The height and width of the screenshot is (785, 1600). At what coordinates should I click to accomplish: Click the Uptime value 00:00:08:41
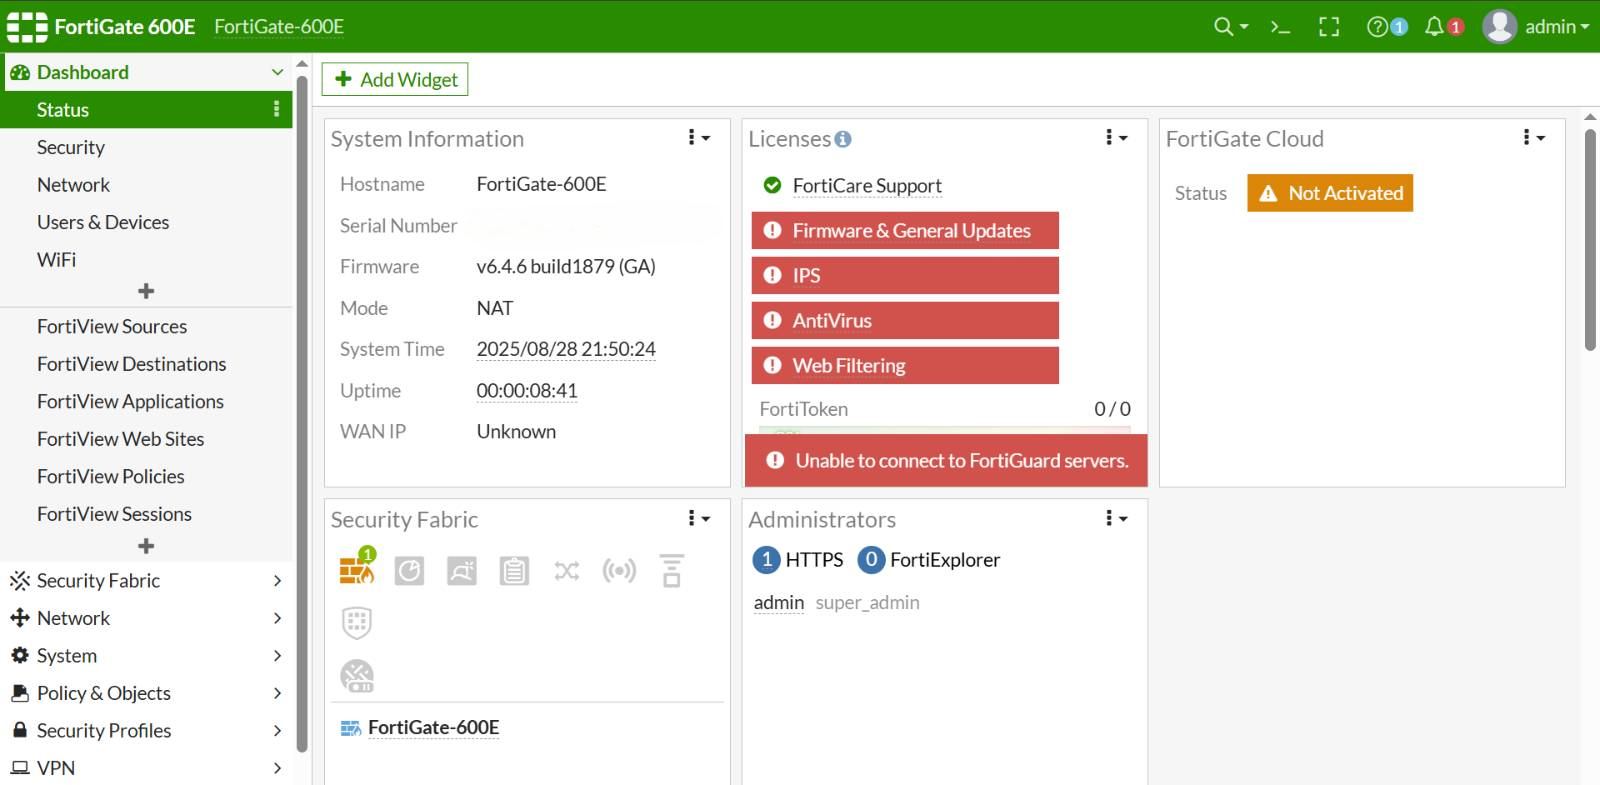tap(527, 391)
